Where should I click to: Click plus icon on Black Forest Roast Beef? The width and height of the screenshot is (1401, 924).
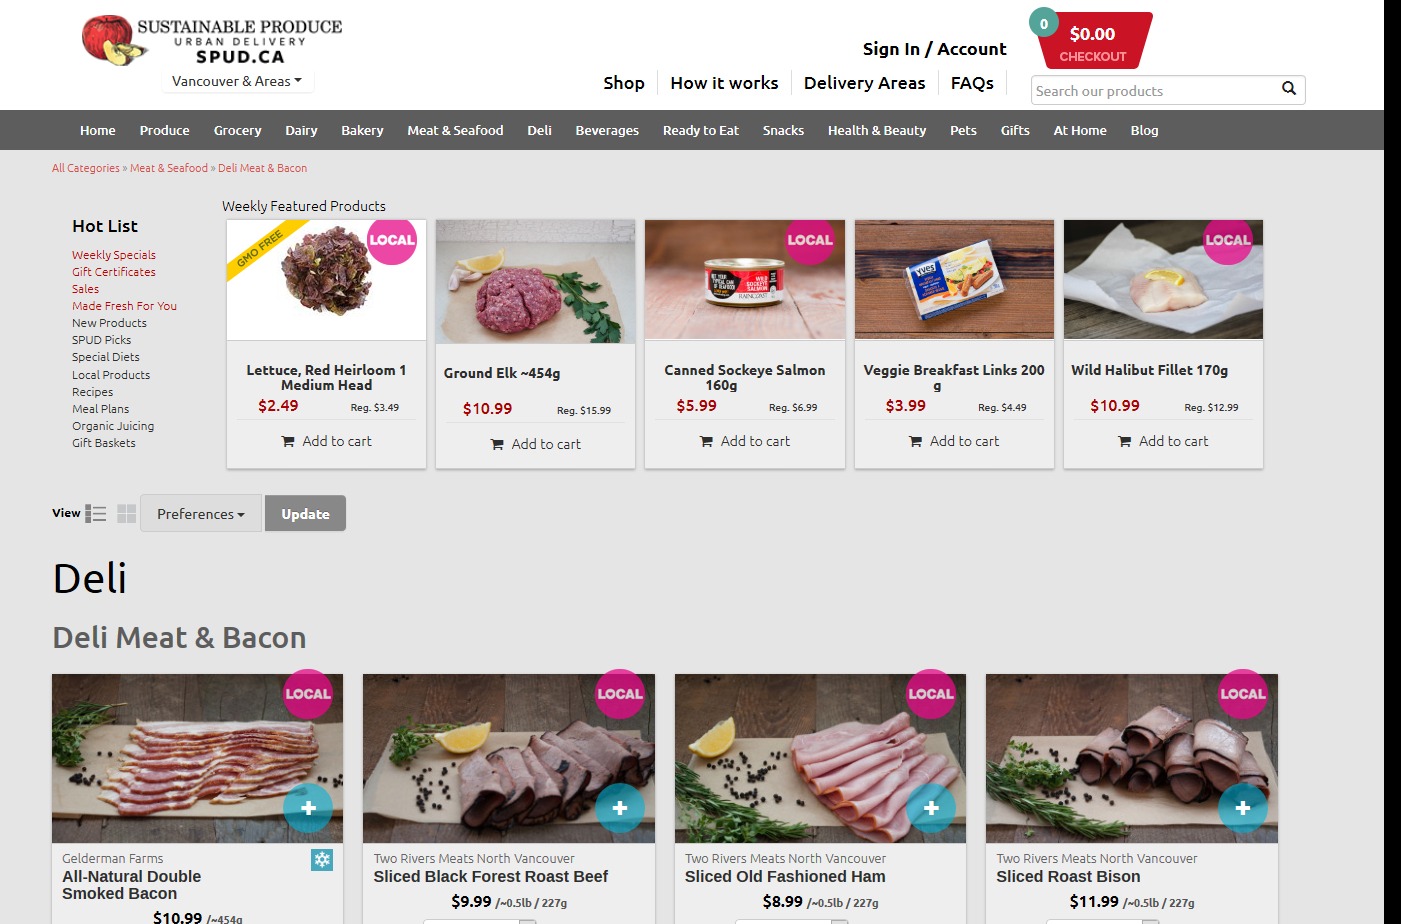tap(620, 808)
